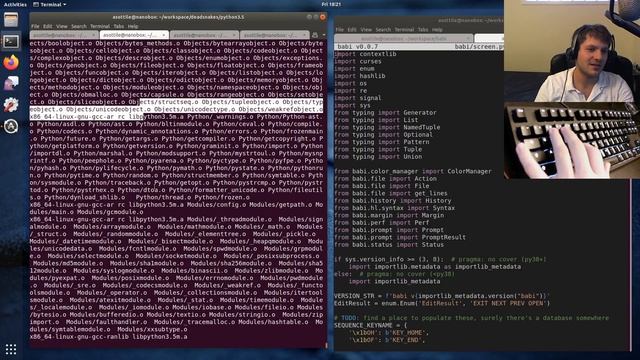The height and width of the screenshot is (360, 640).
Task: Click the 'babi v0.0.7' status header text
Action: click(358, 47)
